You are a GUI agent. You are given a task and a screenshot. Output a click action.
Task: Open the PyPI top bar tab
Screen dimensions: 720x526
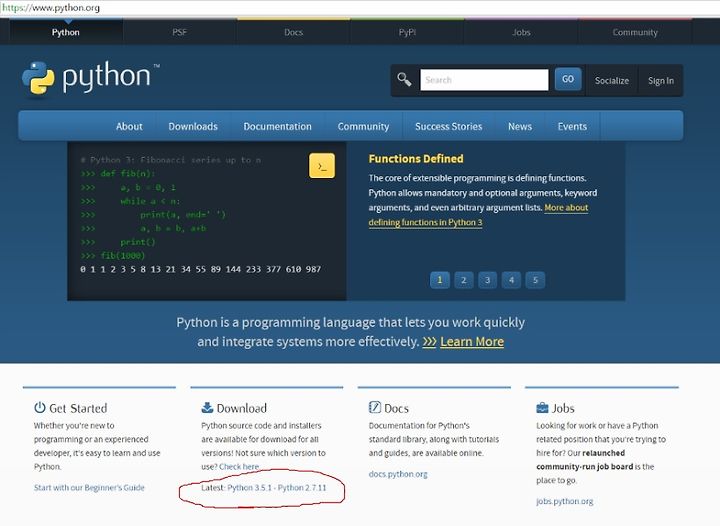click(407, 32)
